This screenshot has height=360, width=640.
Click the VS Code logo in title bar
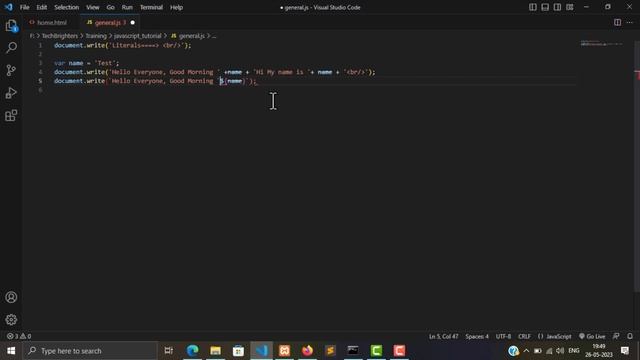9,7
